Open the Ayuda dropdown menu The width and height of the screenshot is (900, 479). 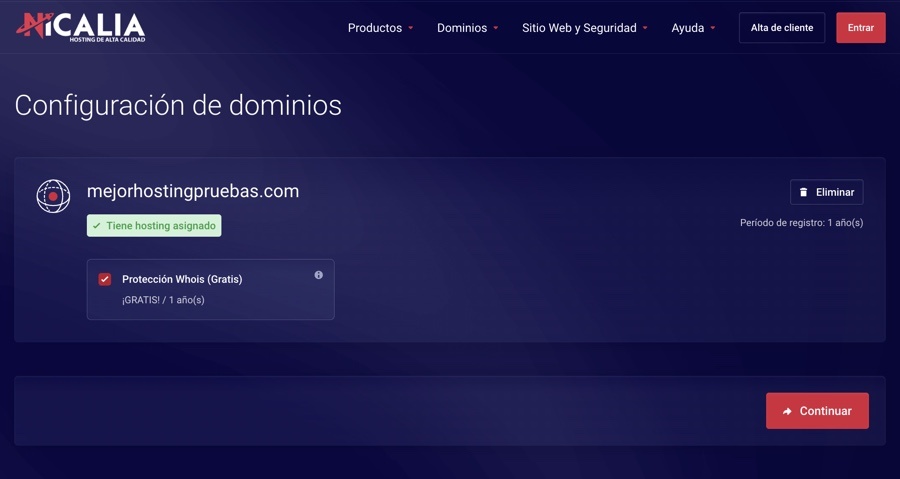point(693,28)
